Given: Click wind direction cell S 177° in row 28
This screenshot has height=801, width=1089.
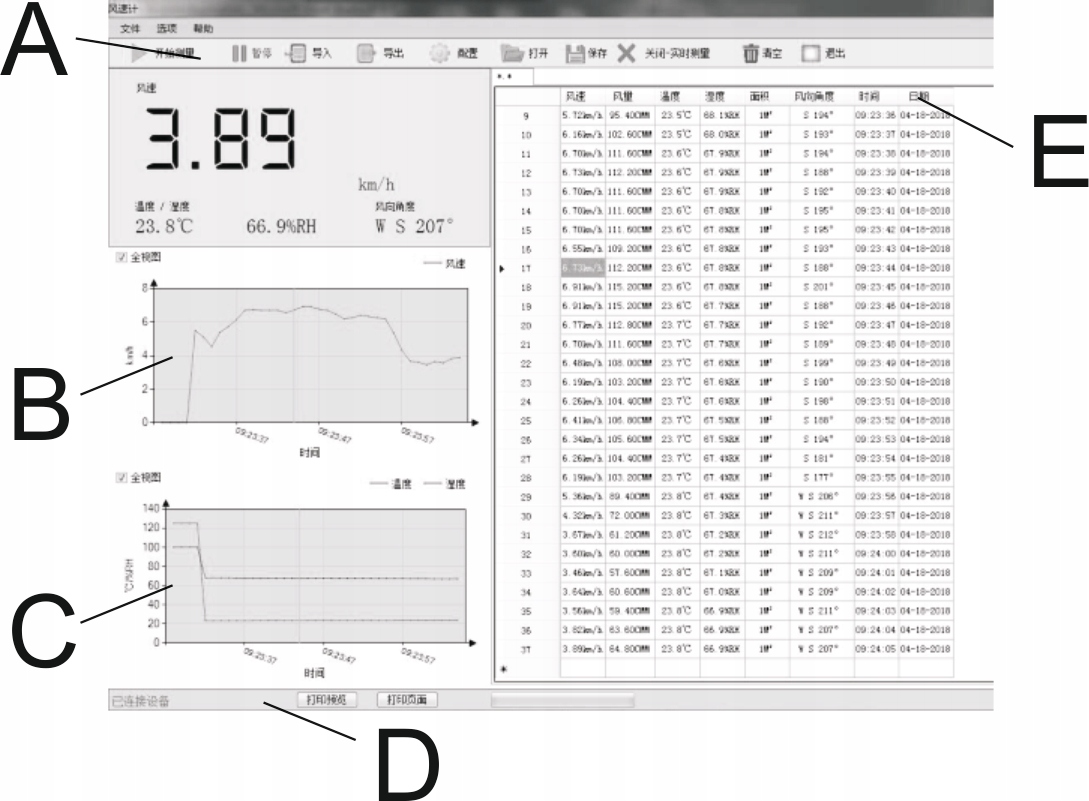Looking at the screenshot, I should tap(822, 478).
